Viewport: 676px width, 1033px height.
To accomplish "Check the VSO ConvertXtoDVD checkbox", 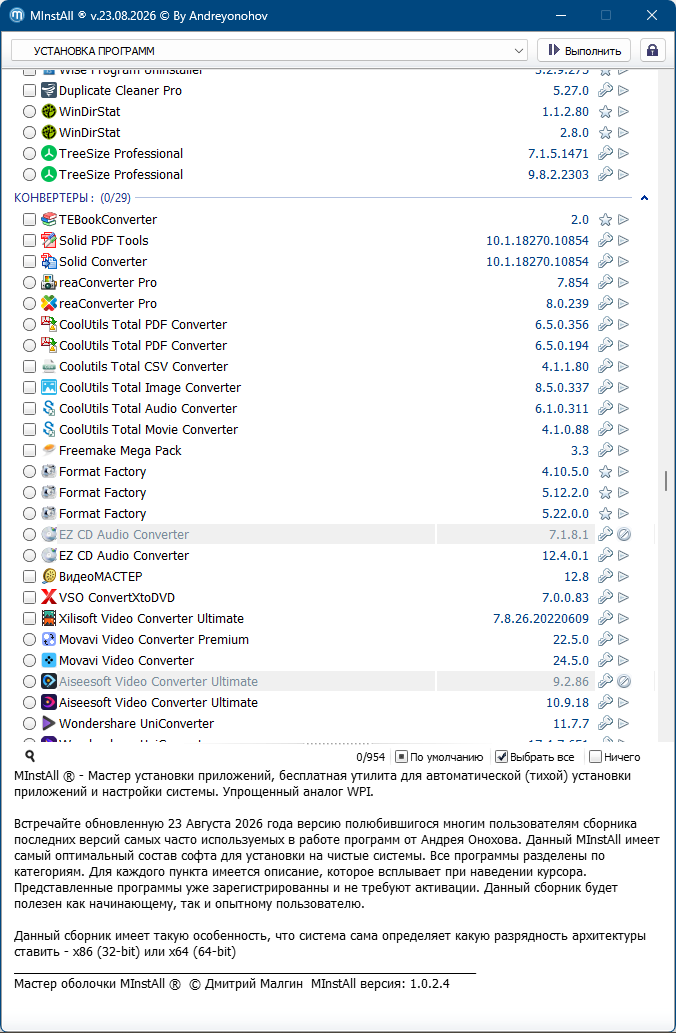I will [x=29, y=598].
